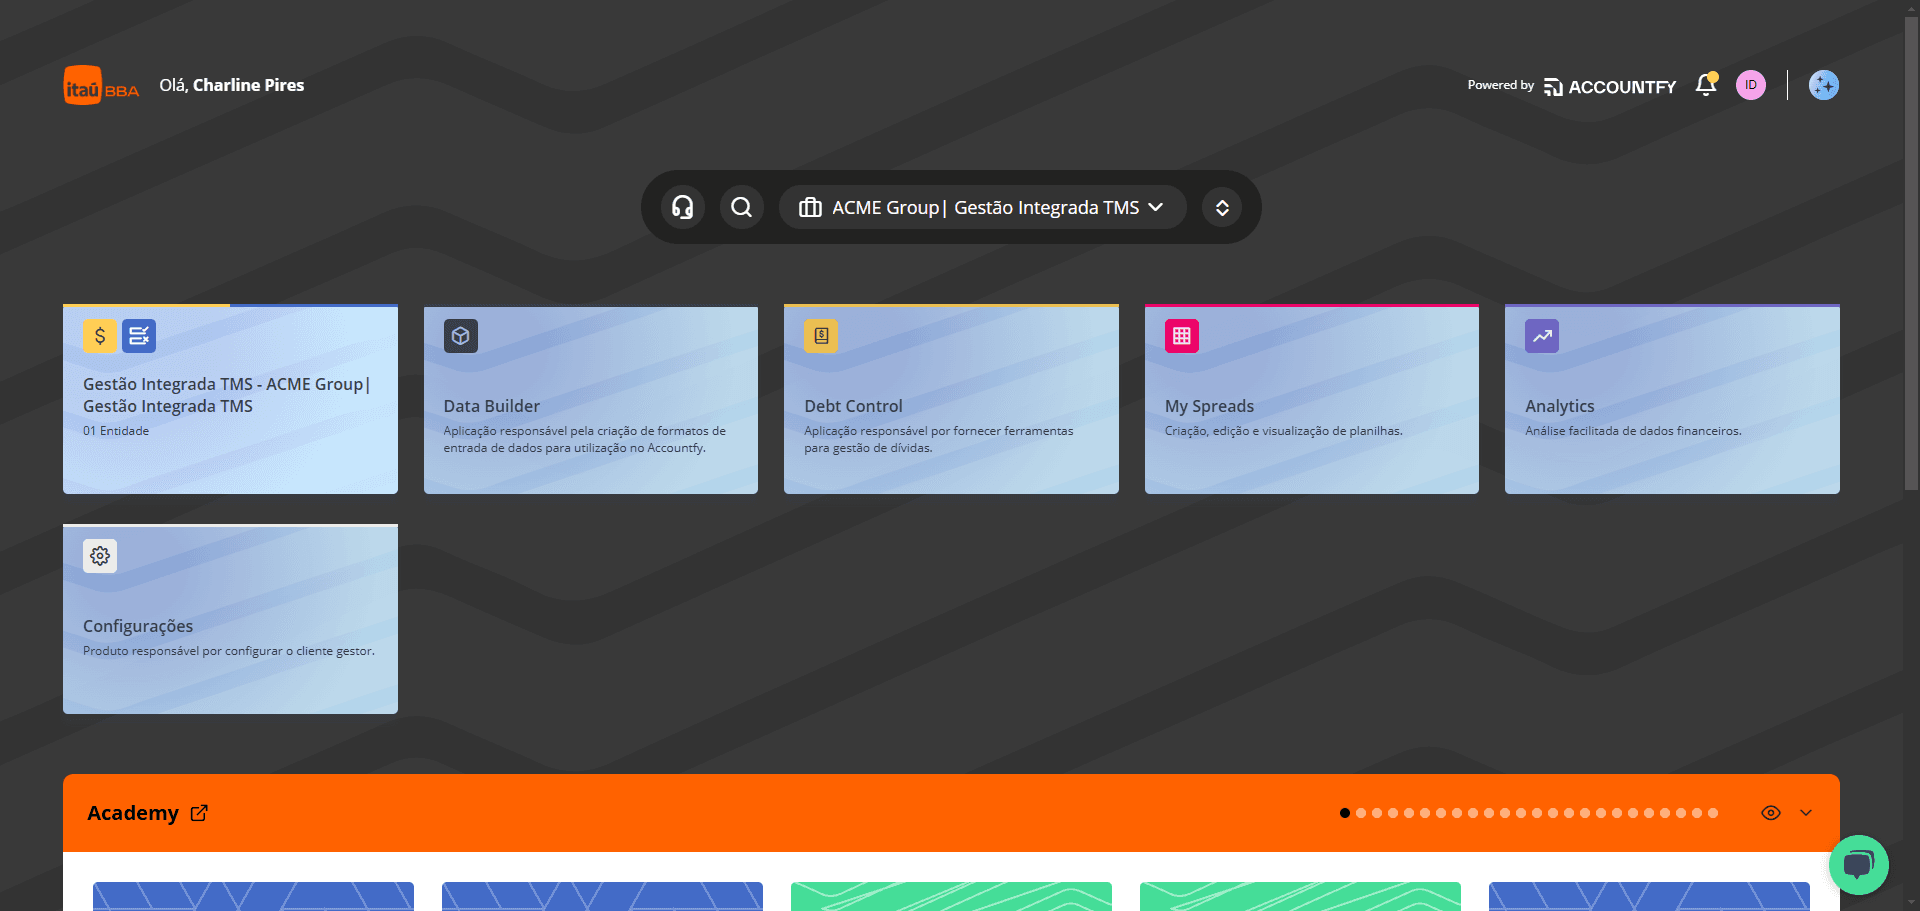Open the pink ID user avatar menu
Image resolution: width=1920 pixels, height=911 pixels.
tap(1751, 85)
